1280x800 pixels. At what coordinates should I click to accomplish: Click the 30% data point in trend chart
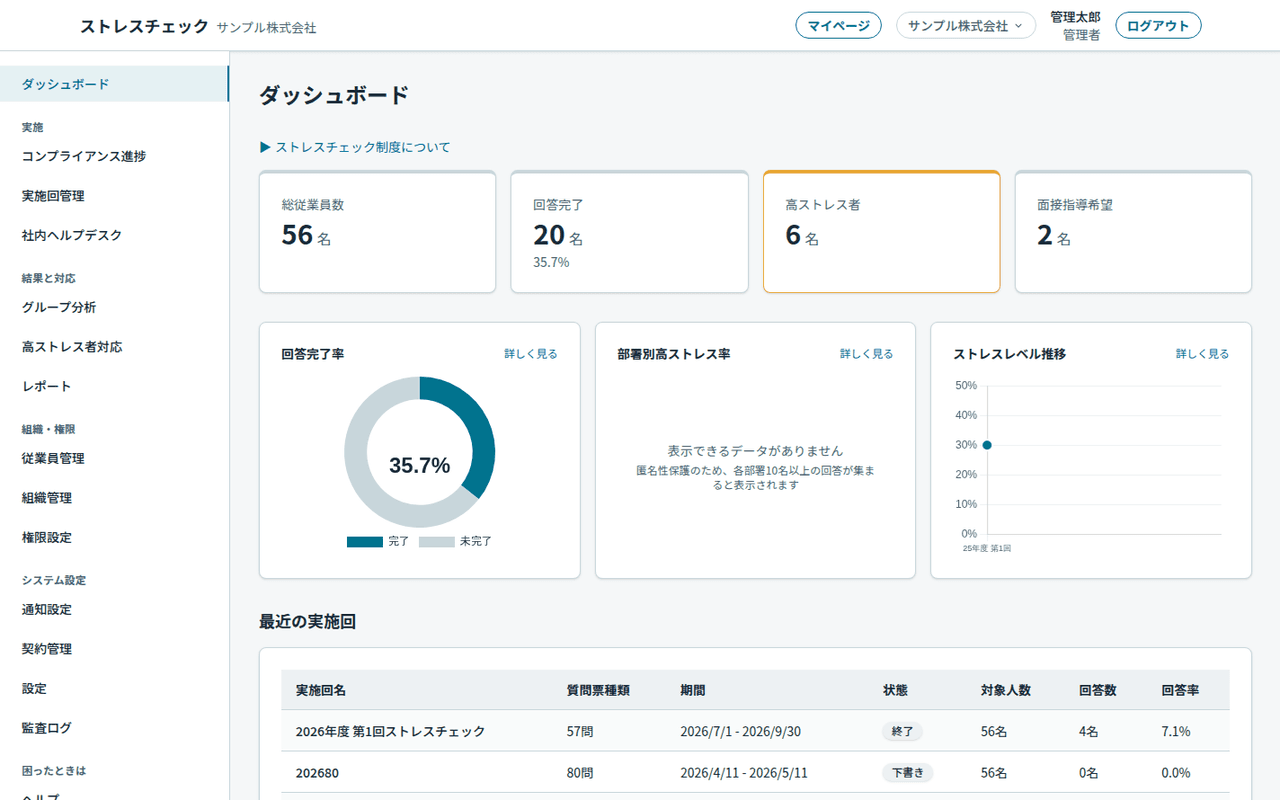[987, 445]
